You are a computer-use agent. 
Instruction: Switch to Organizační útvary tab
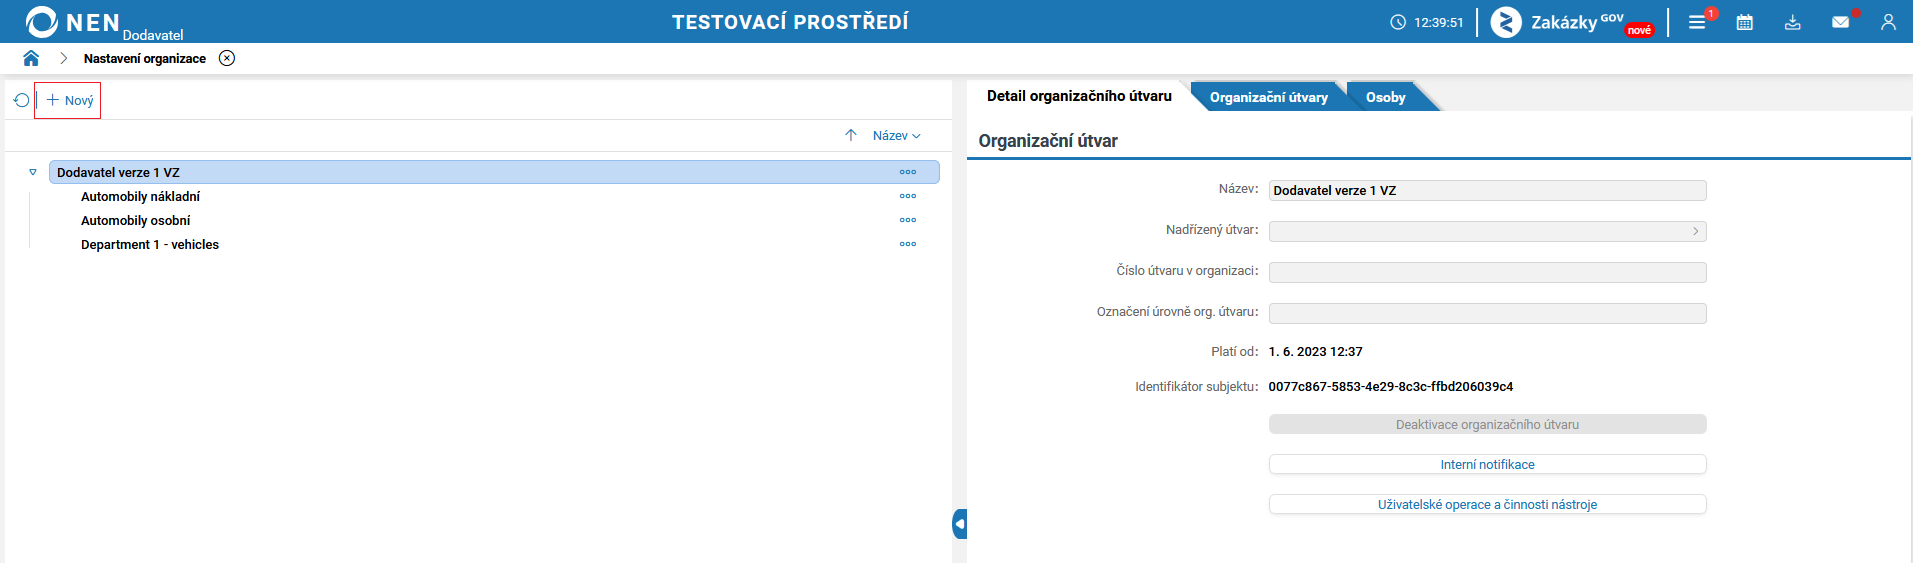click(1268, 97)
